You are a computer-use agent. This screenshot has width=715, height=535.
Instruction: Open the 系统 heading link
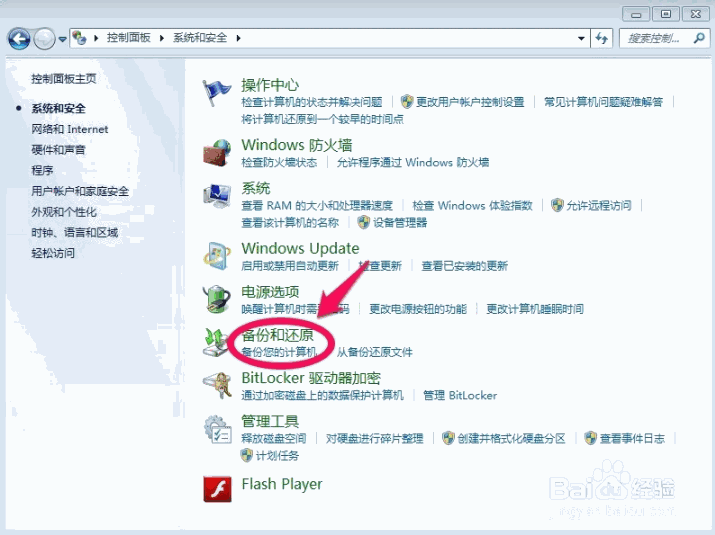click(x=255, y=188)
